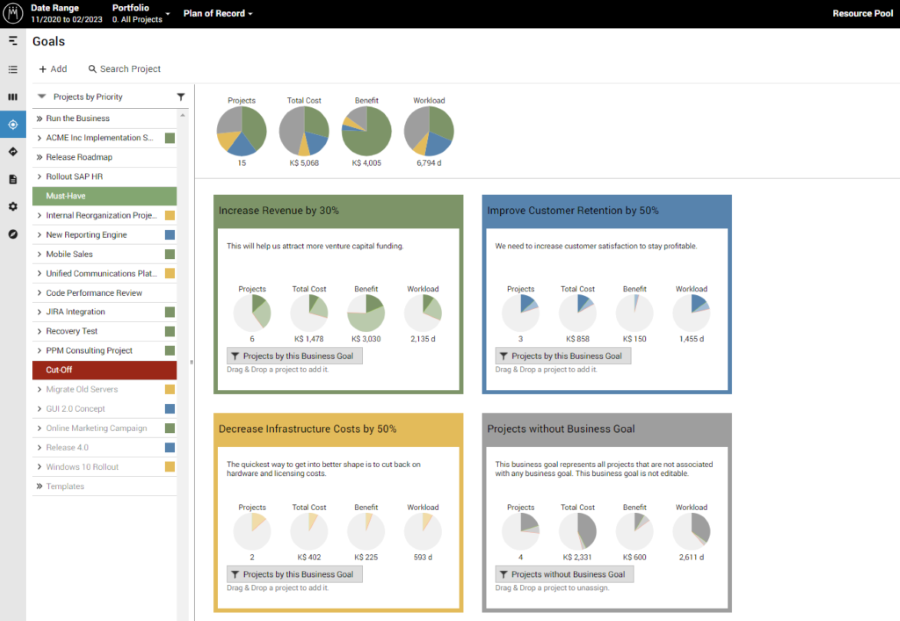
Task: Click Projects pie in Decrease Infrastructure Costs card
Action: tap(252, 531)
